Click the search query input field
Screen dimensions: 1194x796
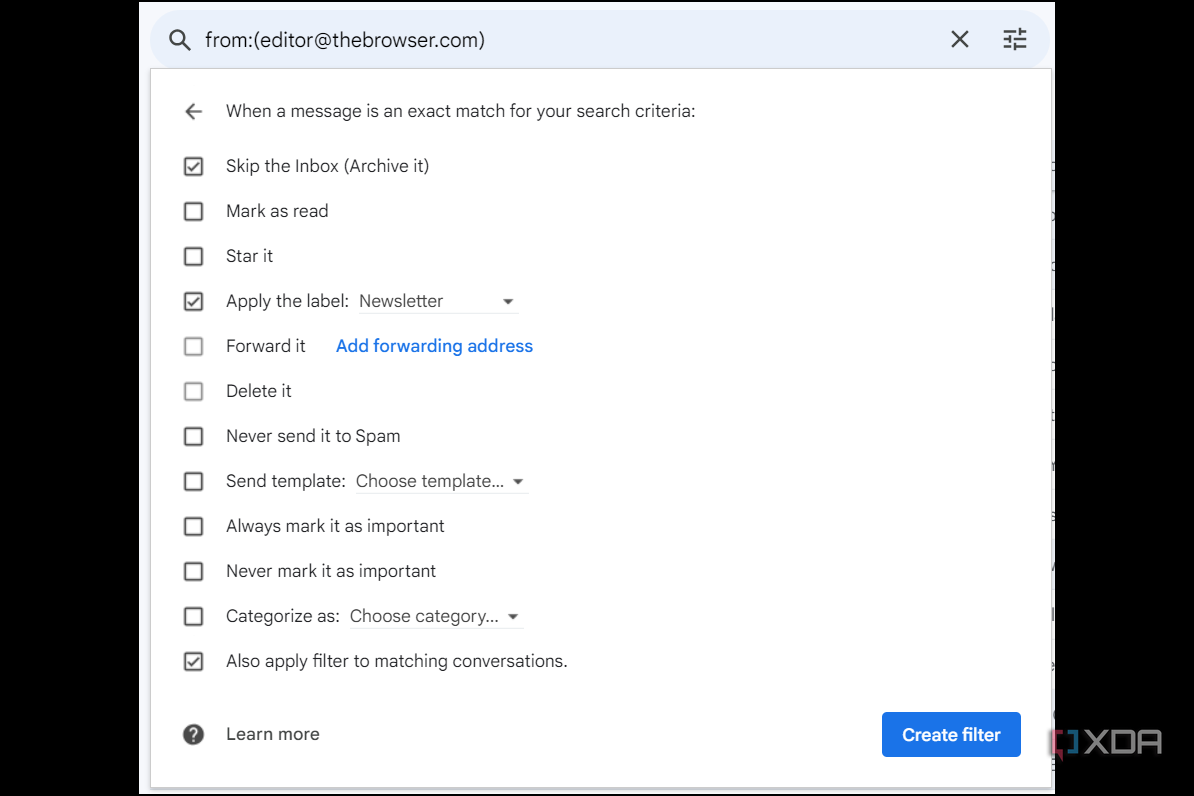563,40
